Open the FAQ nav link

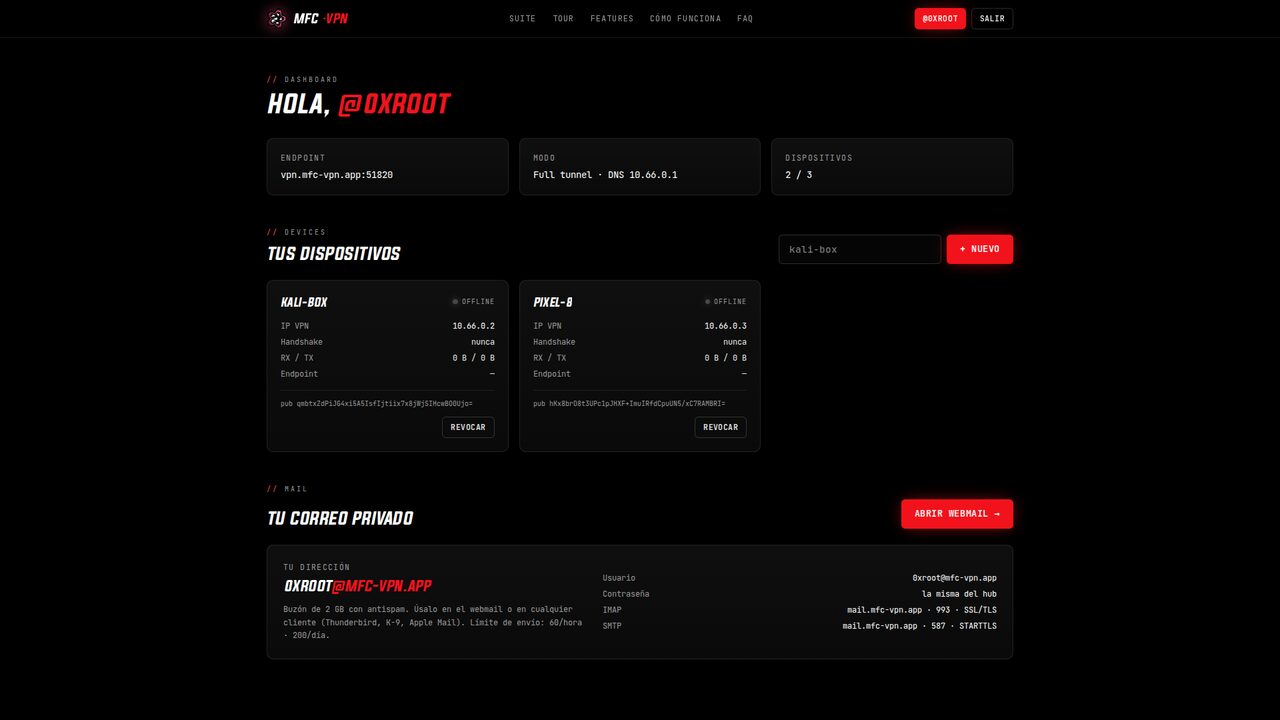745,19
